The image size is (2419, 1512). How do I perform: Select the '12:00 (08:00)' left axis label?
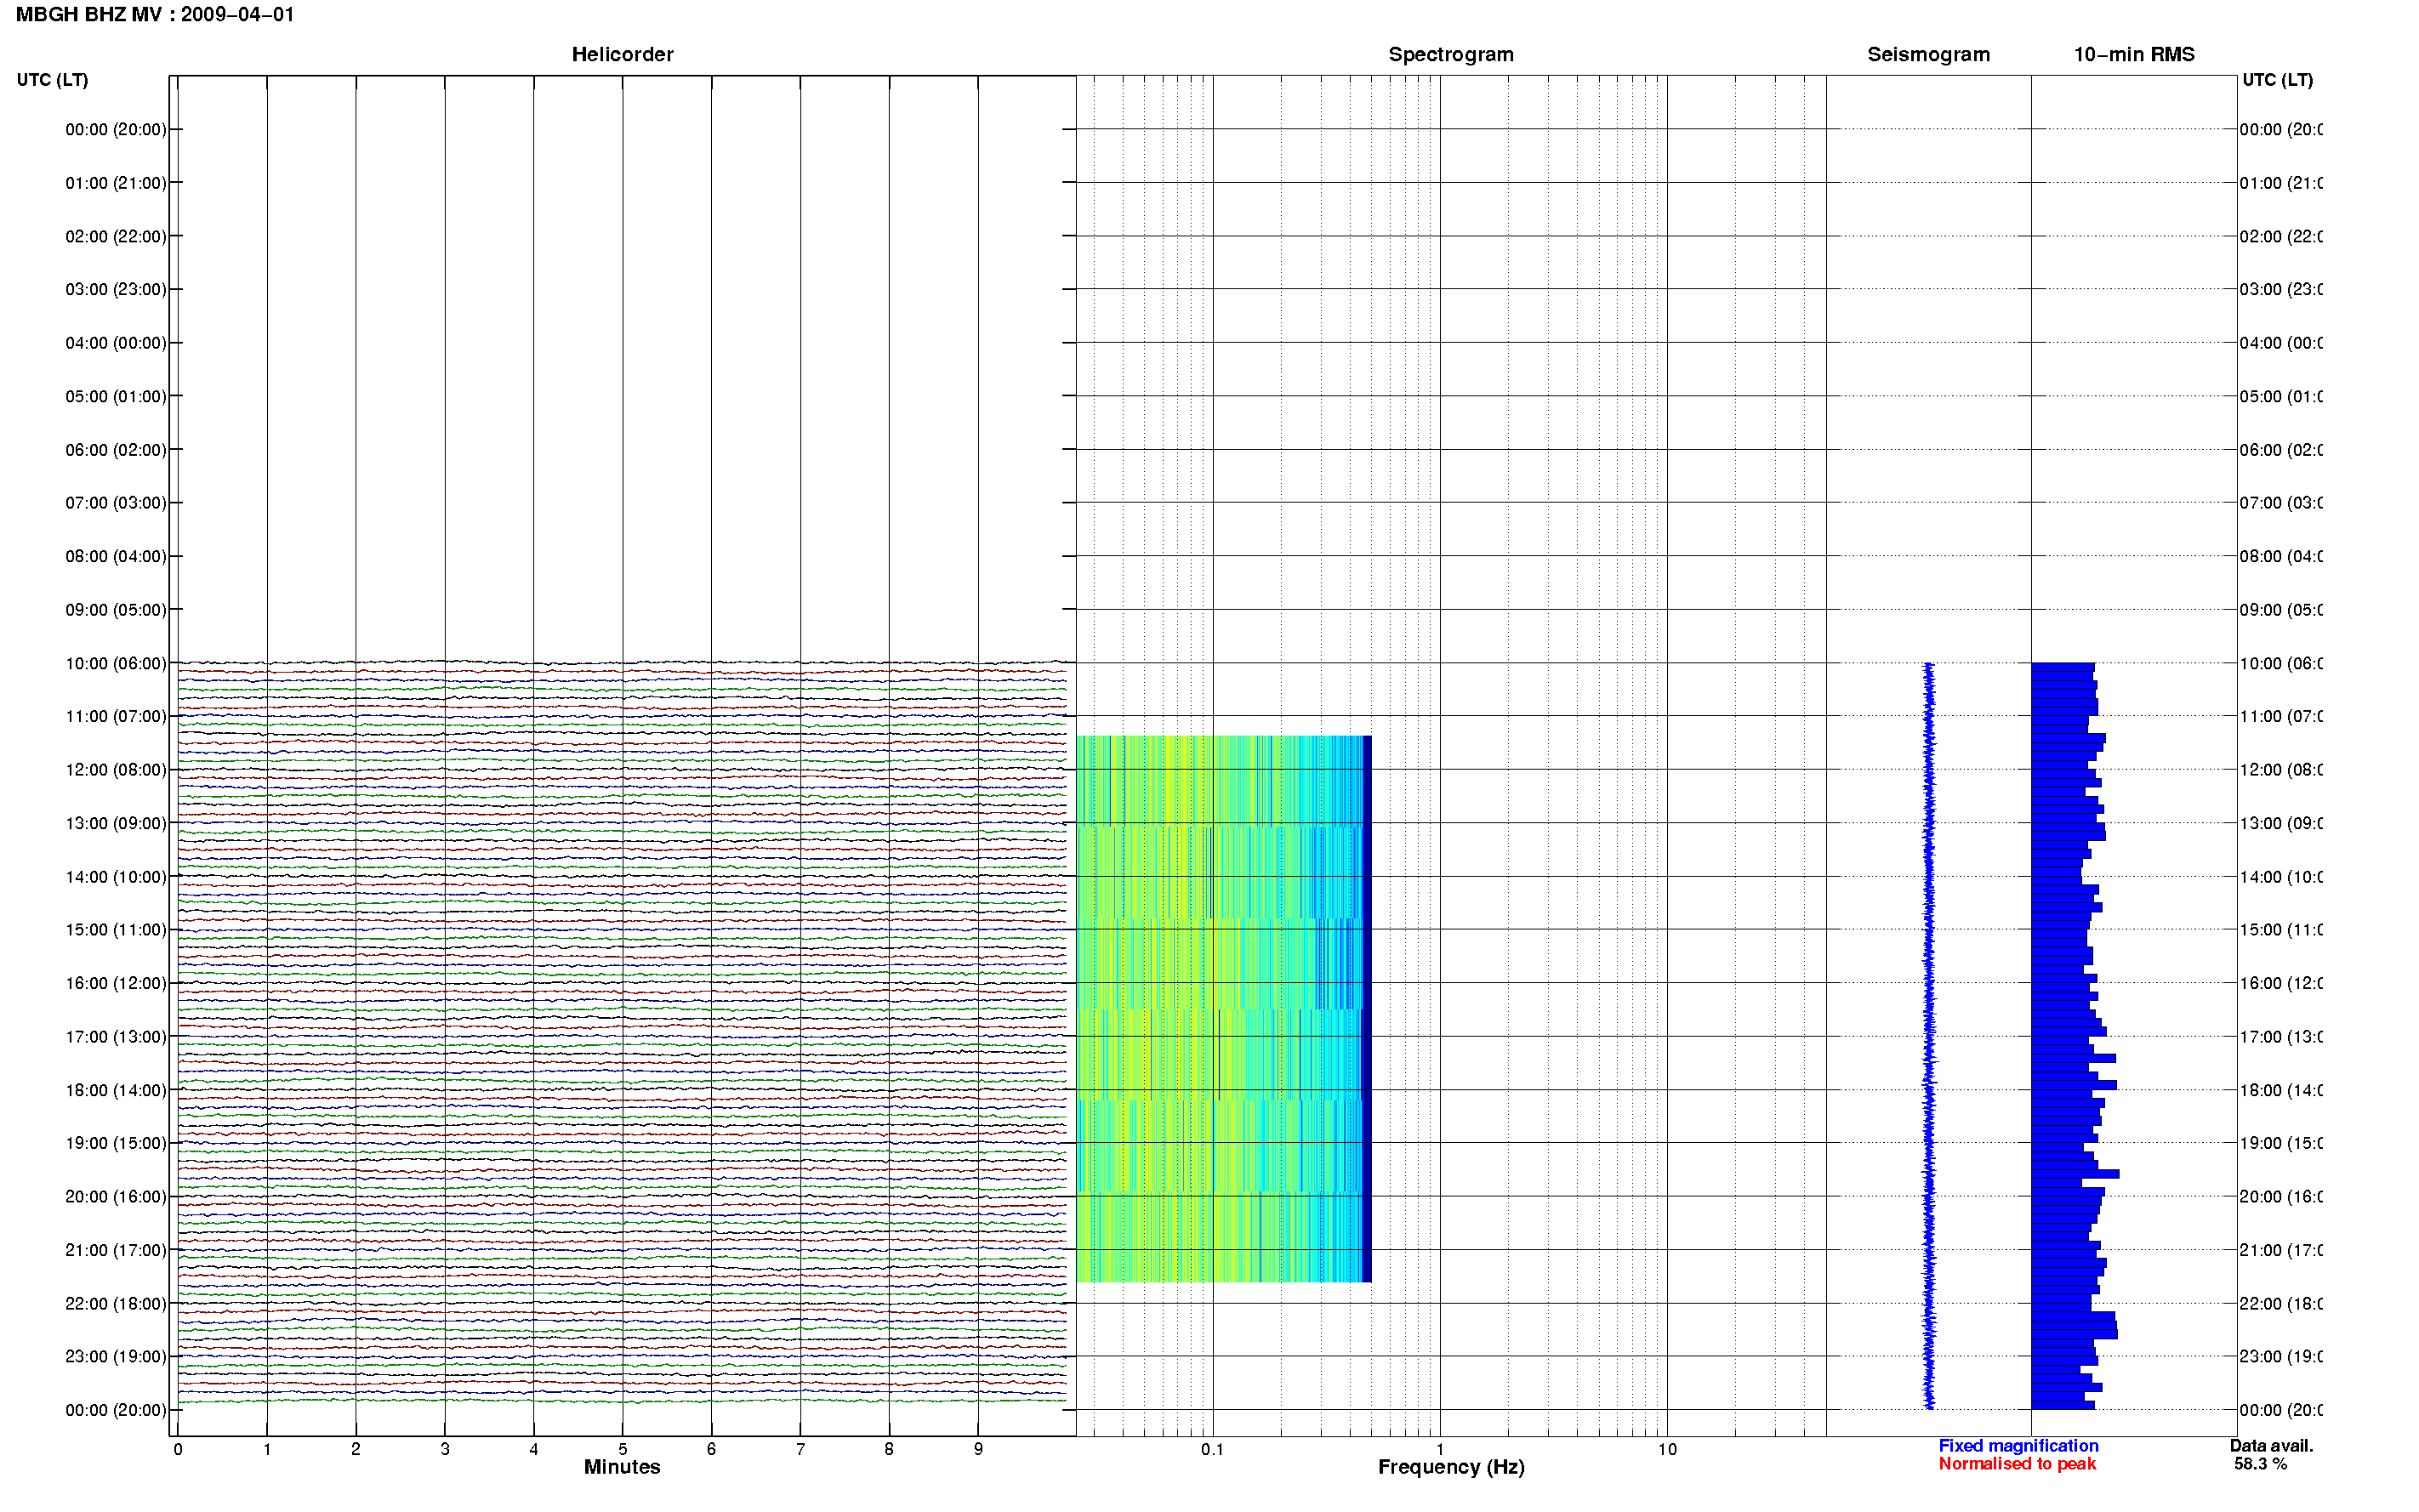(116, 770)
